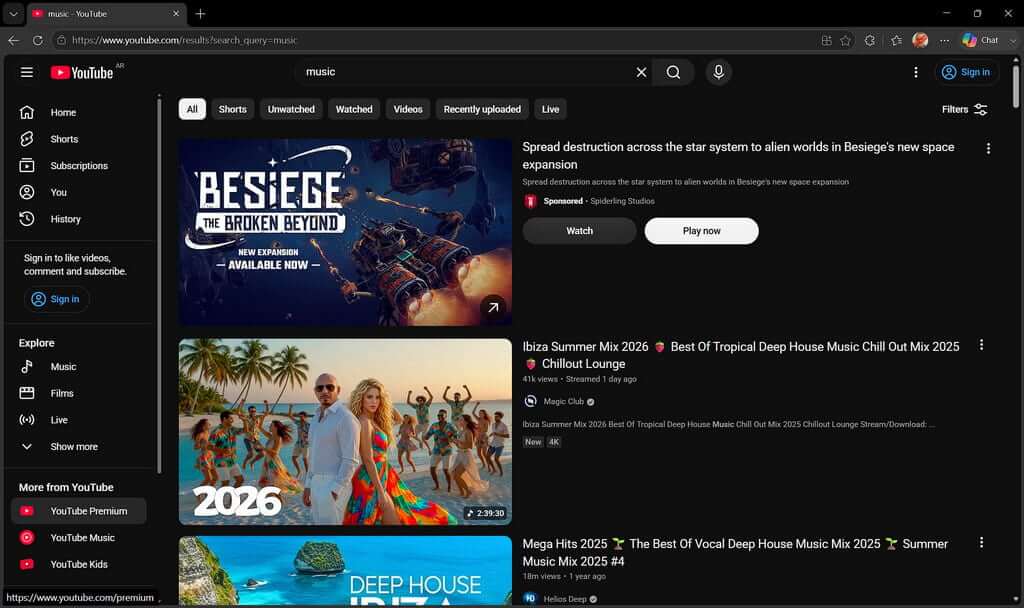The image size is (1024, 608).
Task: Click the sidebar Sign in button
Action: tap(56, 299)
